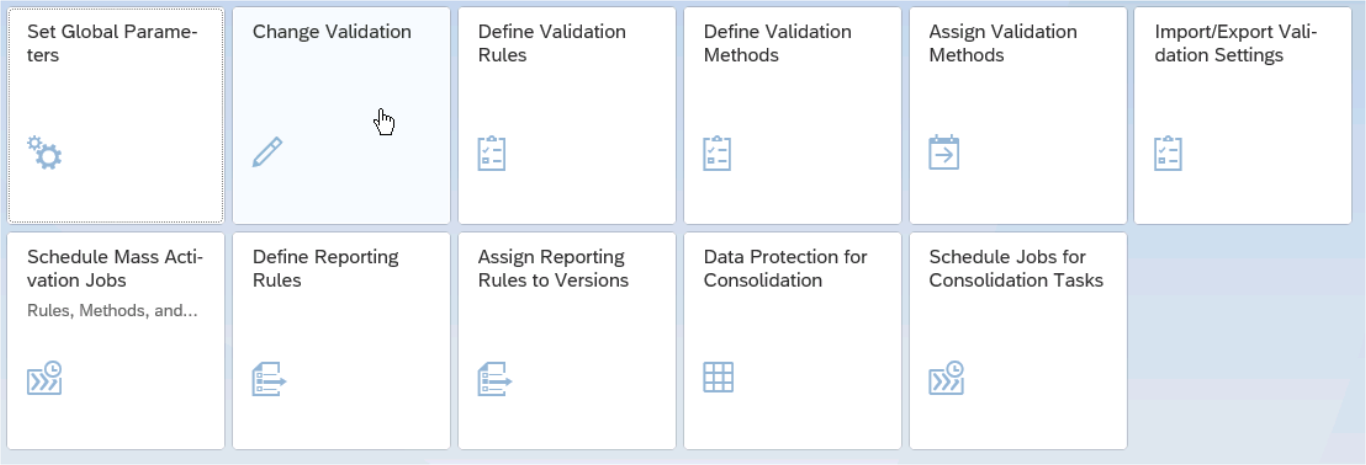Image resolution: width=1366 pixels, height=465 pixels.
Task: Open the Define Reporting Rules title text
Action: click(325, 268)
